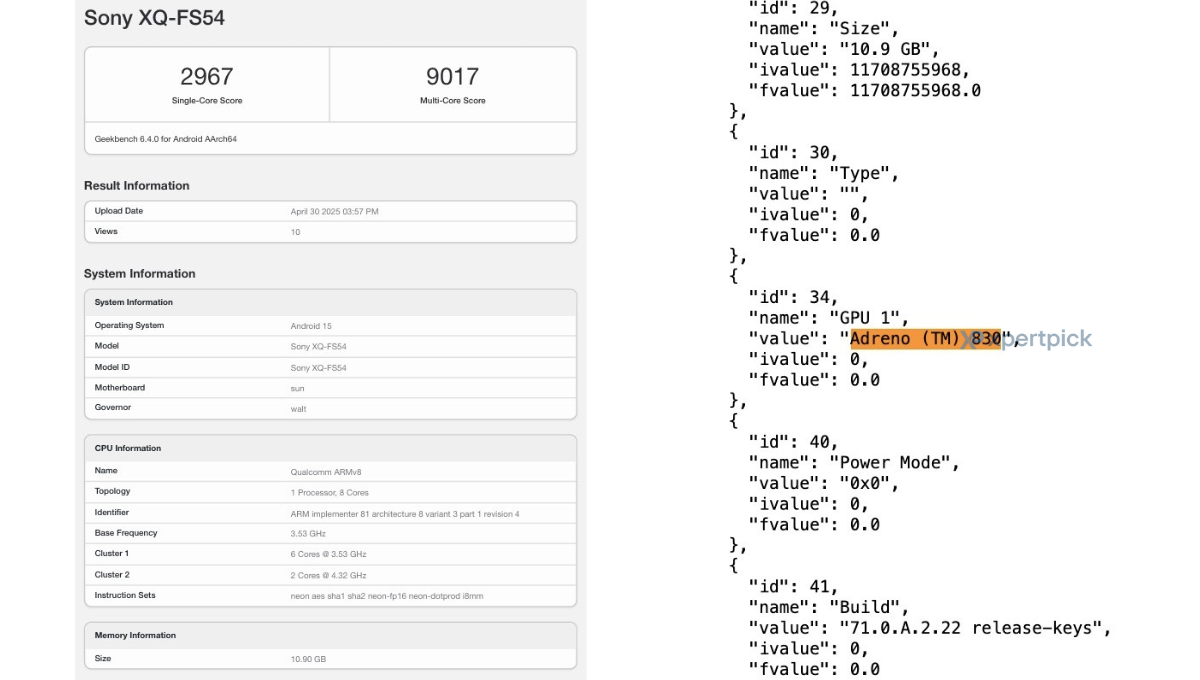1200x680 pixels.
Task: Click the Result Information heading
Action: coord(137,186)
